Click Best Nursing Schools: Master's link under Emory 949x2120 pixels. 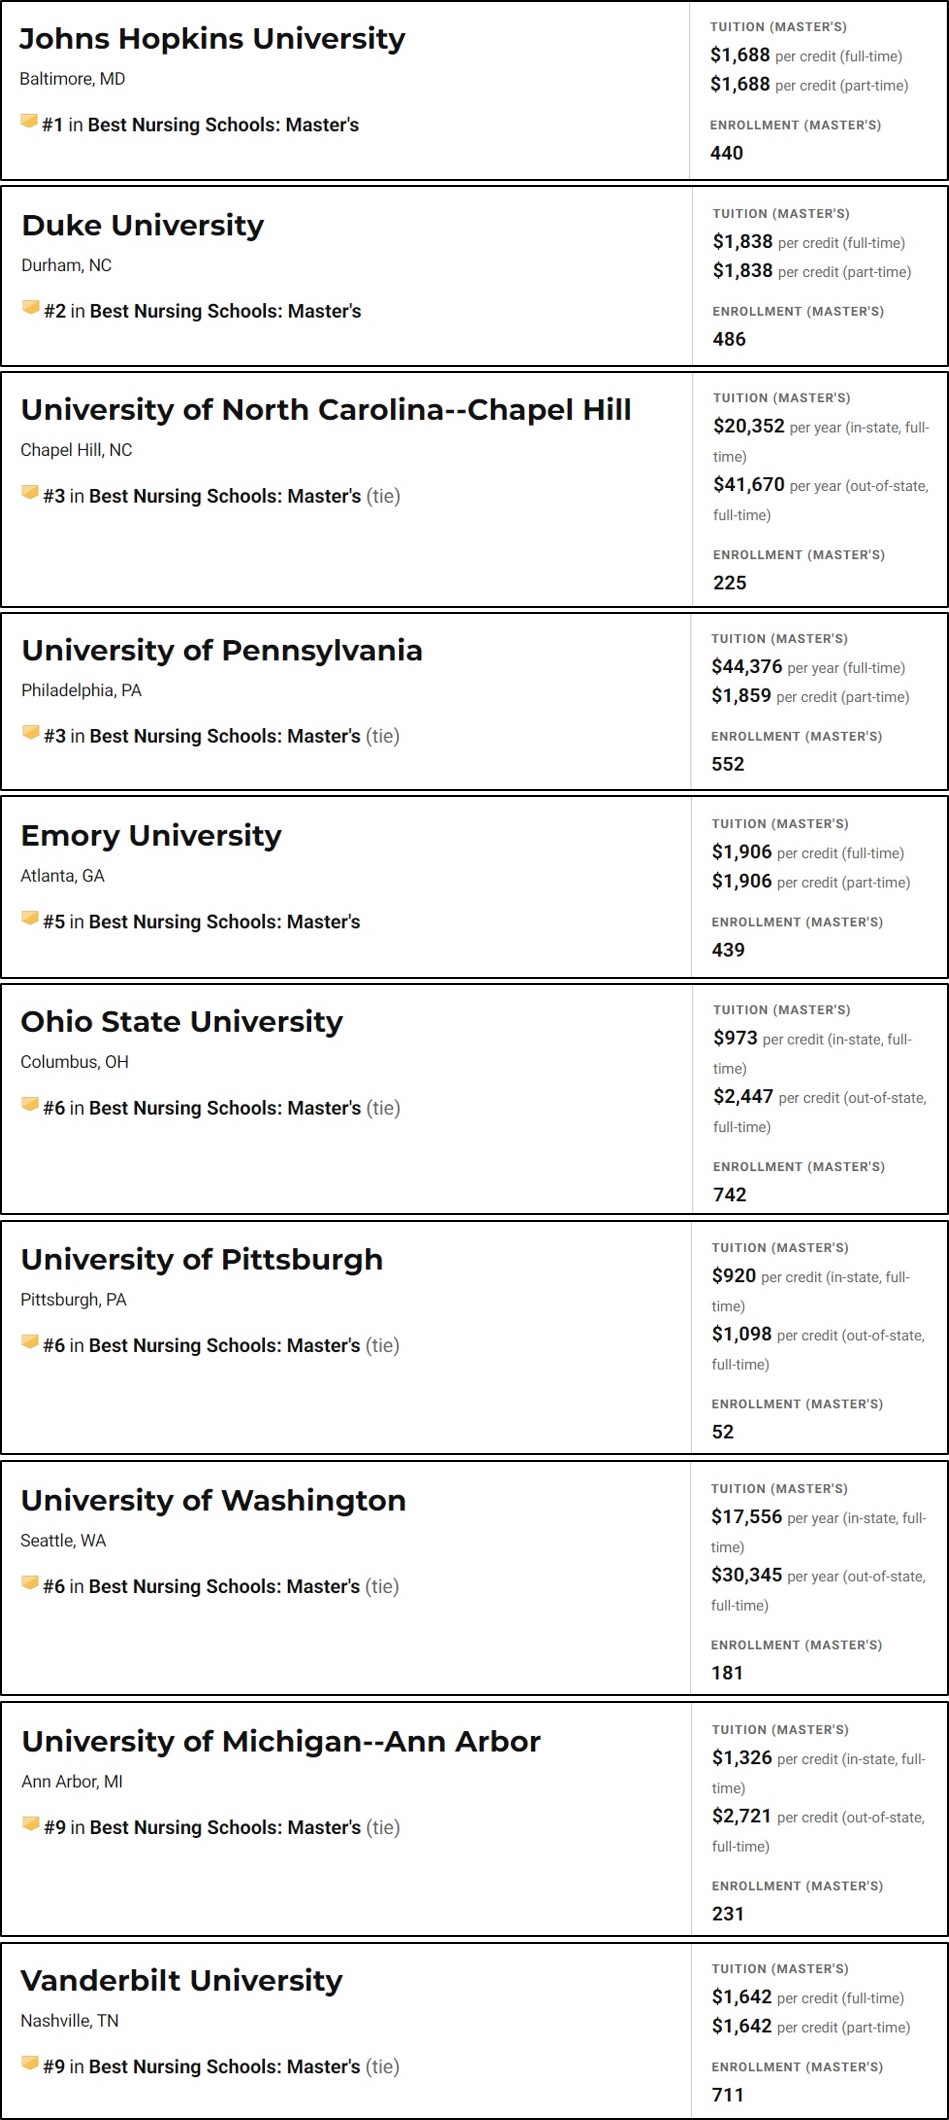click(x=224, y=921)
